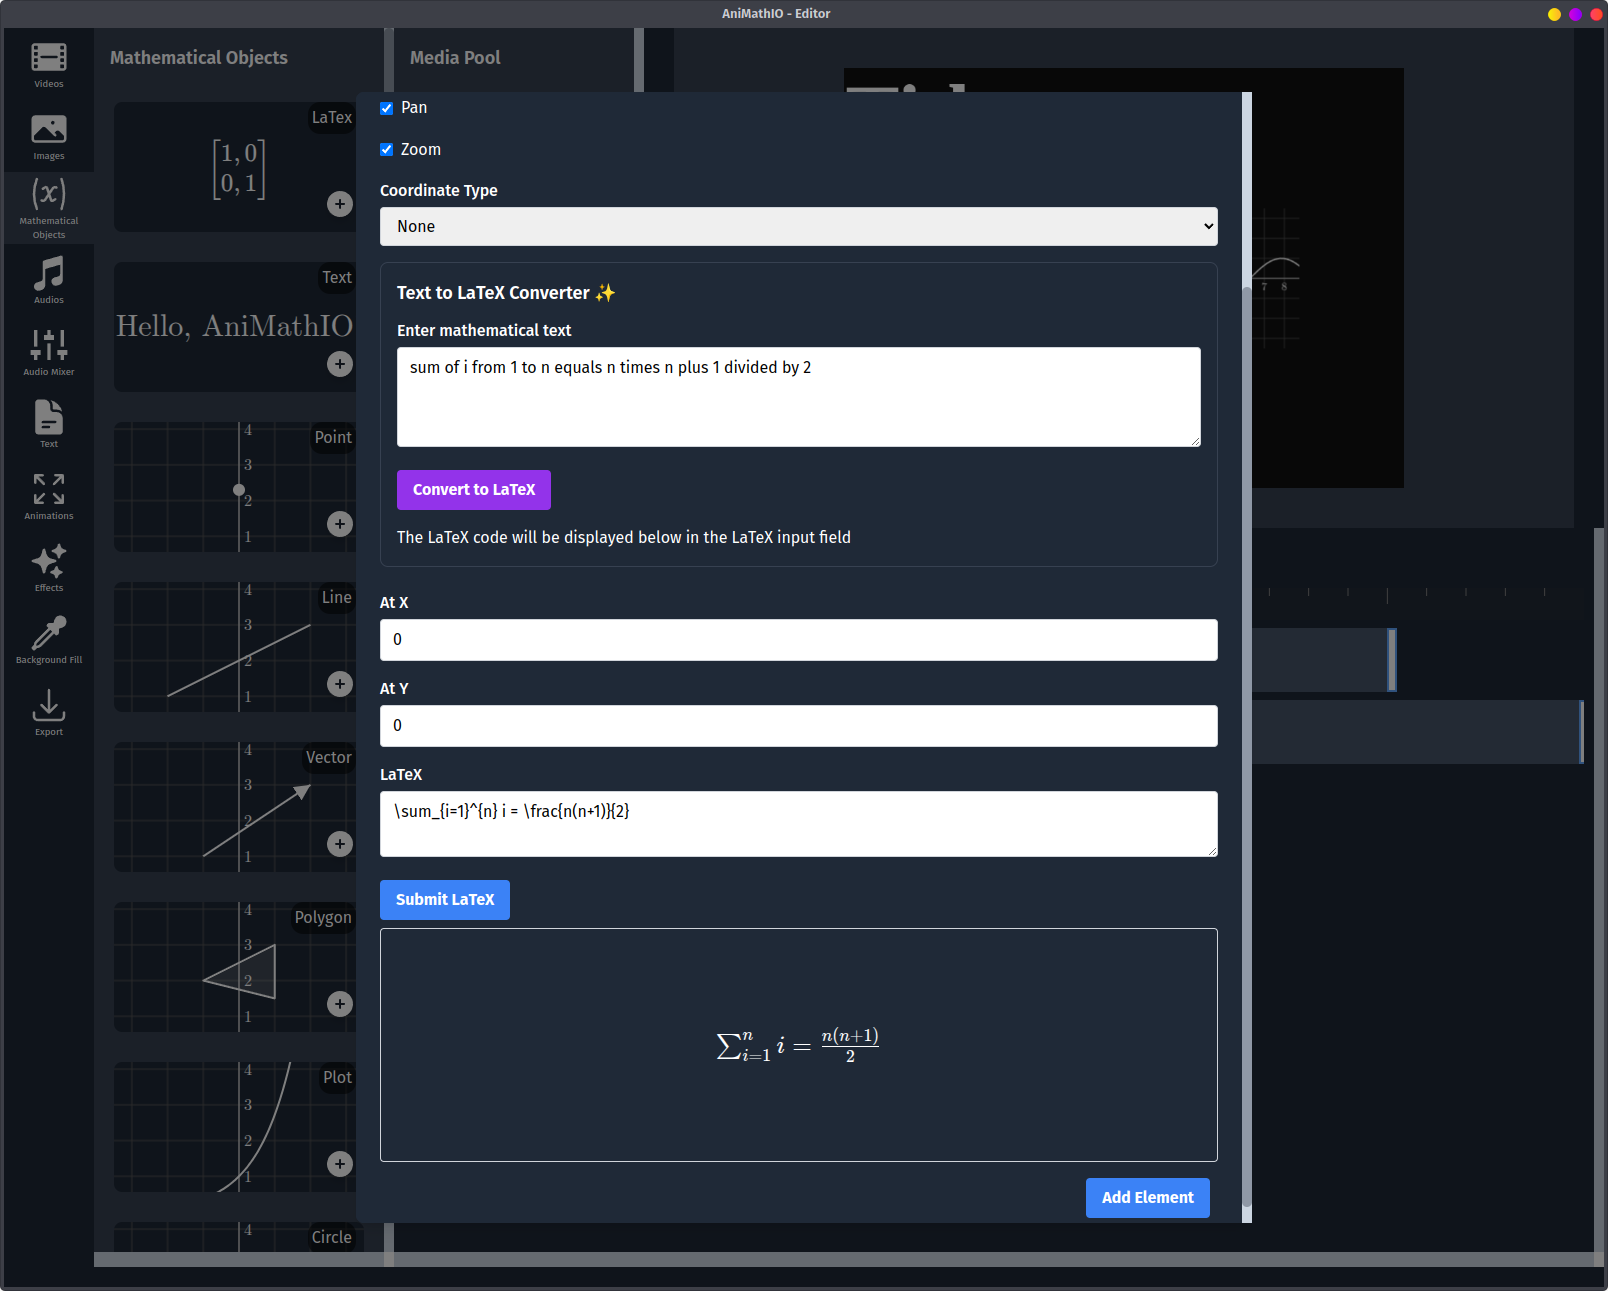Add the Point object with plus icon
Viewport: 1608px width, 1291px height.
point(340,524)
